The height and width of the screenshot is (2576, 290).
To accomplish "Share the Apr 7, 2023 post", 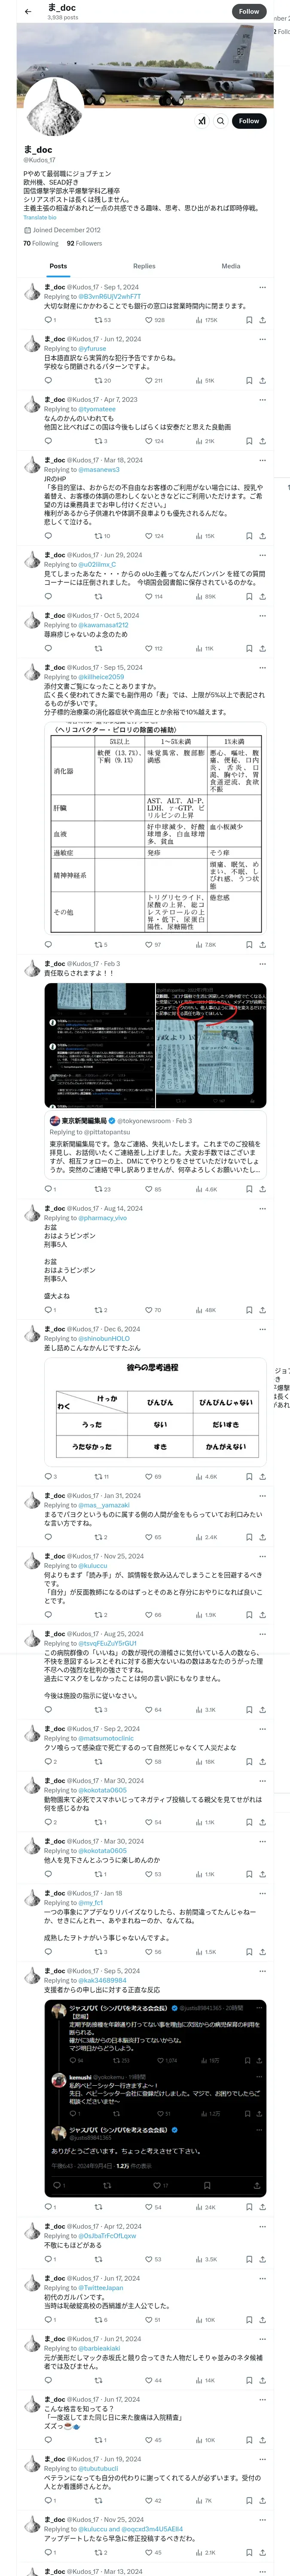I will pyautogui.click(x=262, y=441).
